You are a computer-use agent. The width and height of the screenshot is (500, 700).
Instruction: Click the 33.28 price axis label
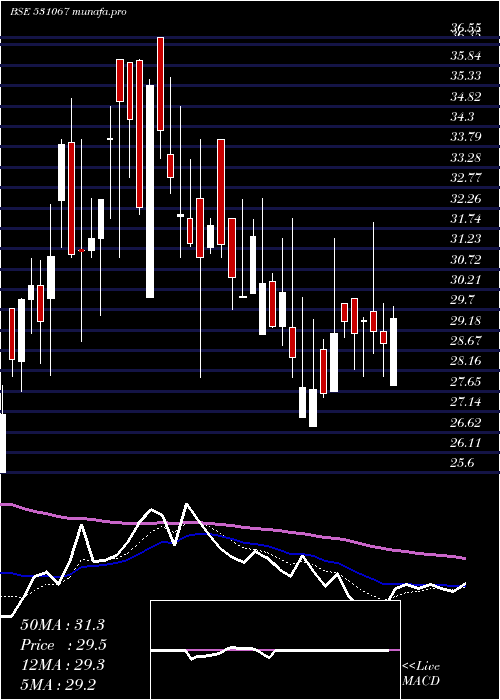[x=466, y=158]
